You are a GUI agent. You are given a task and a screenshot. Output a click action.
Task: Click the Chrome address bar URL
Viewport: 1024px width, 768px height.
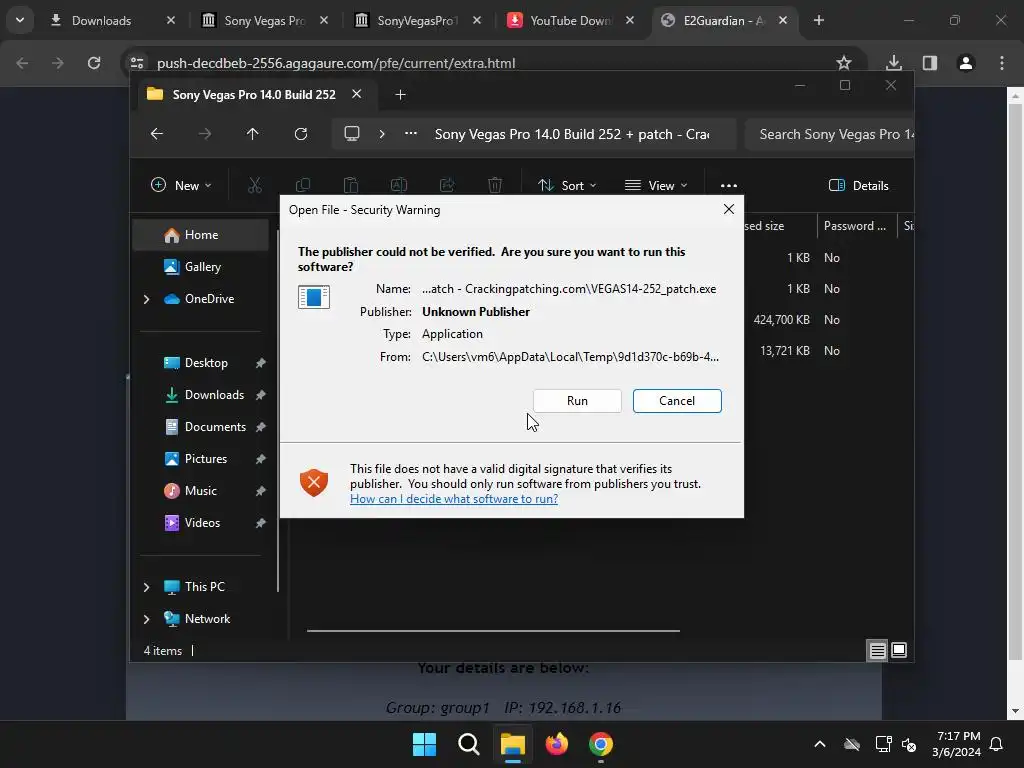pyautogui.click(x=336, y=63)
